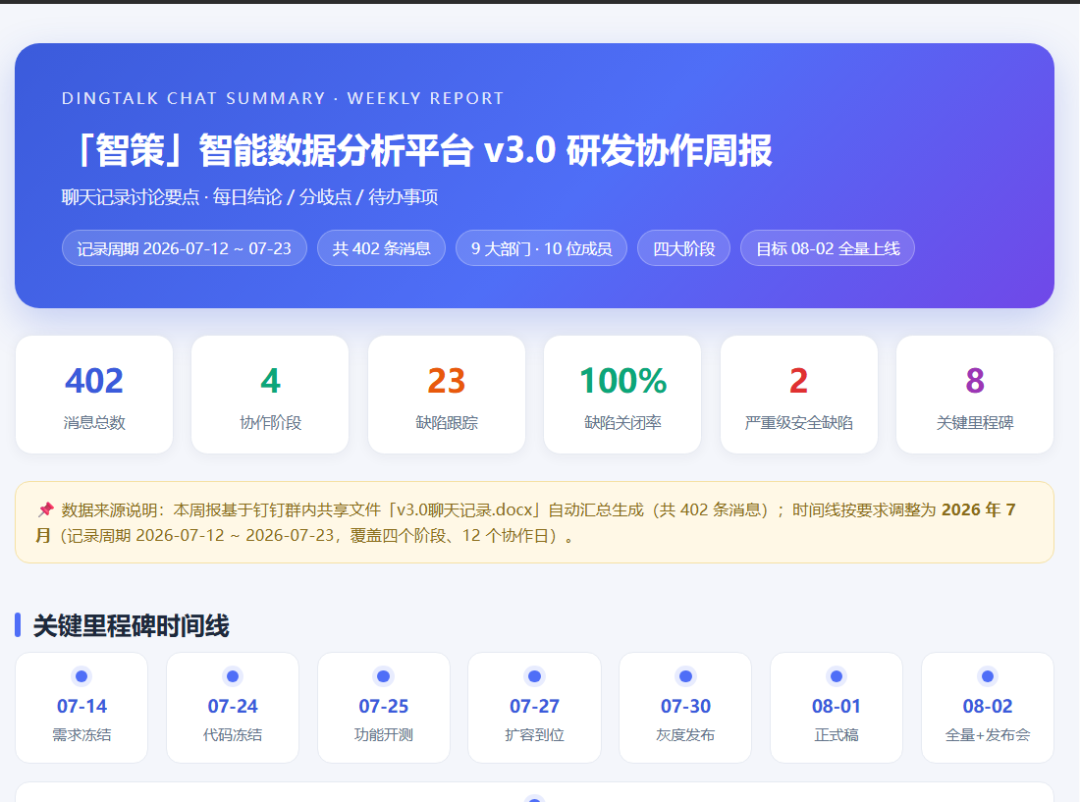Click the 功能开测 milestone label
This screenshot has width=1080, height=802.
coord(384,735)
